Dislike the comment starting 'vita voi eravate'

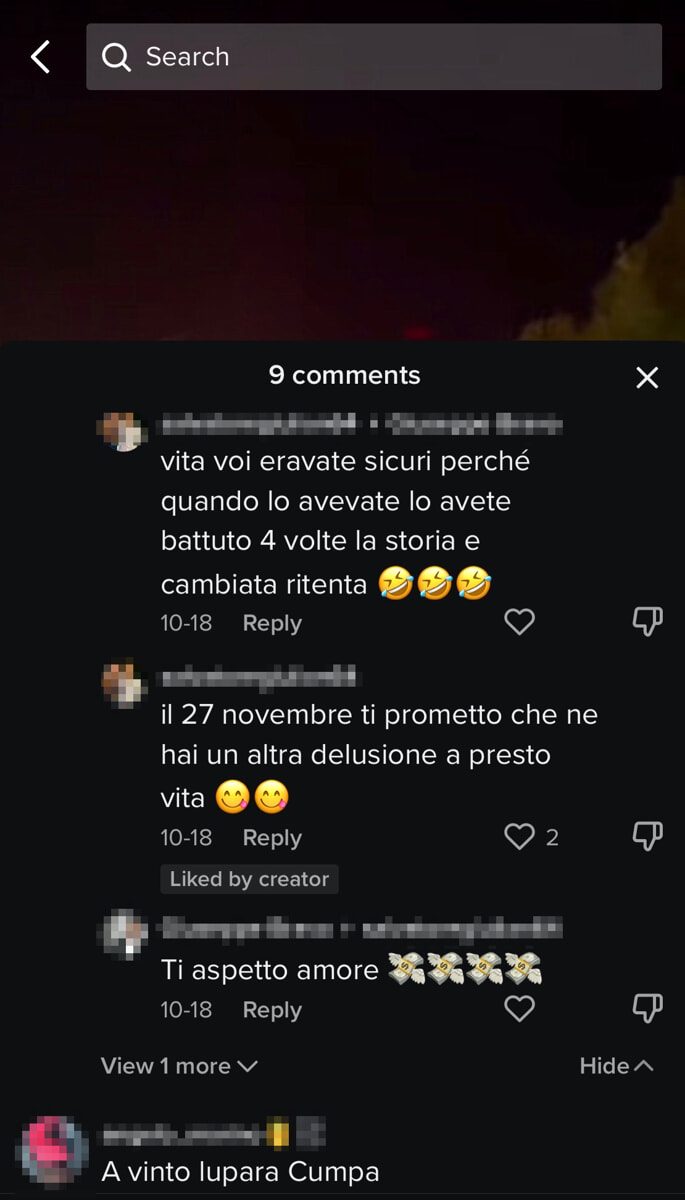point(648,622)
